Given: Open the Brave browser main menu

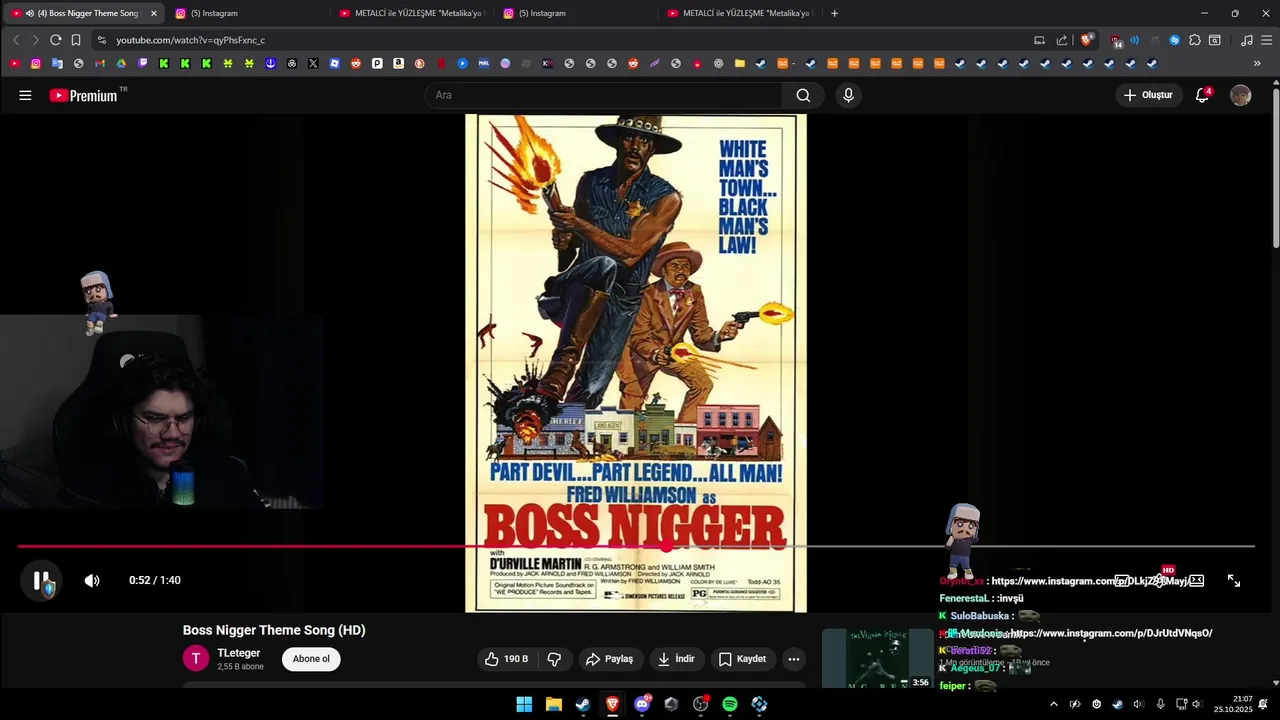Looking at the screenshot, I should [1266, 40].
